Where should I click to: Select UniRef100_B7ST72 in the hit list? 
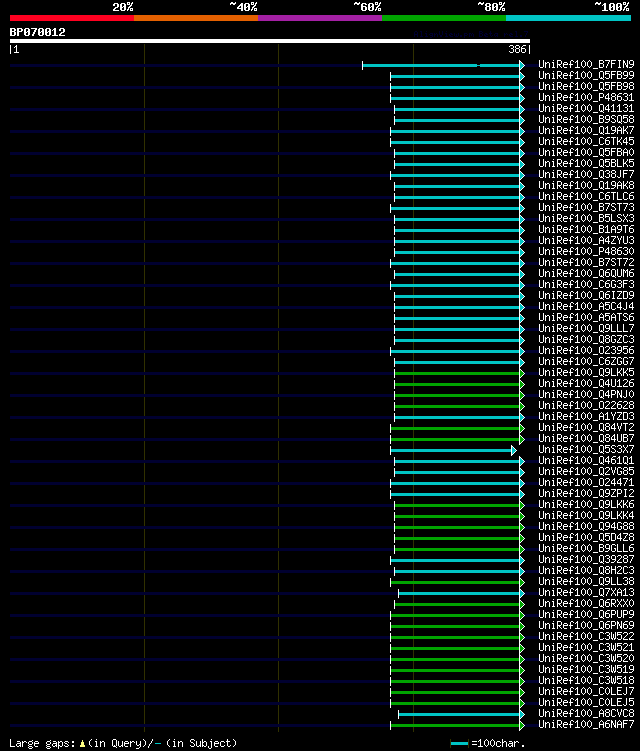coord(586,262)
